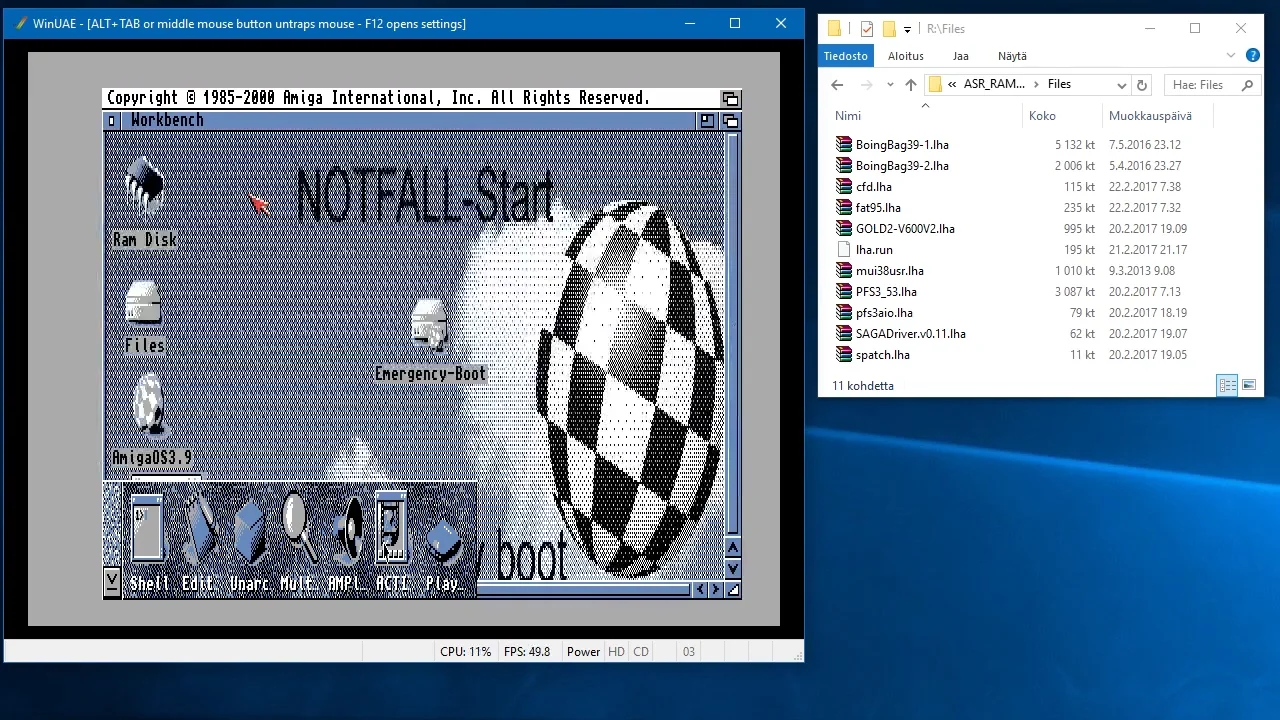Click the new folder icon in title bar
Viewport: 1280px width, 720px height.
point(888,29)
